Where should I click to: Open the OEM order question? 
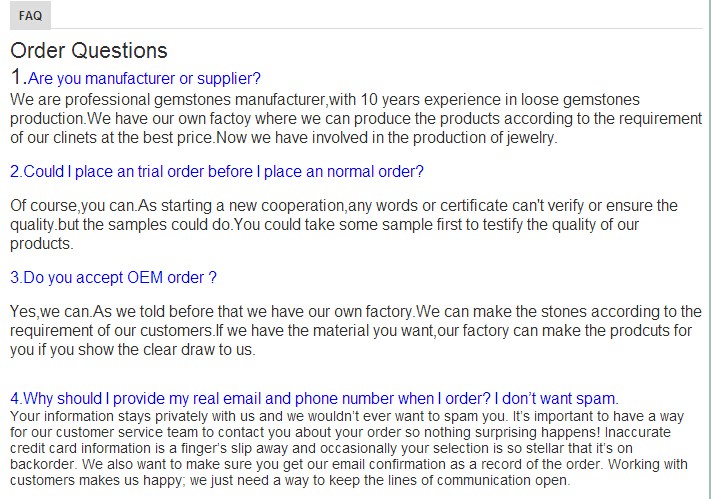pos(113,277)
